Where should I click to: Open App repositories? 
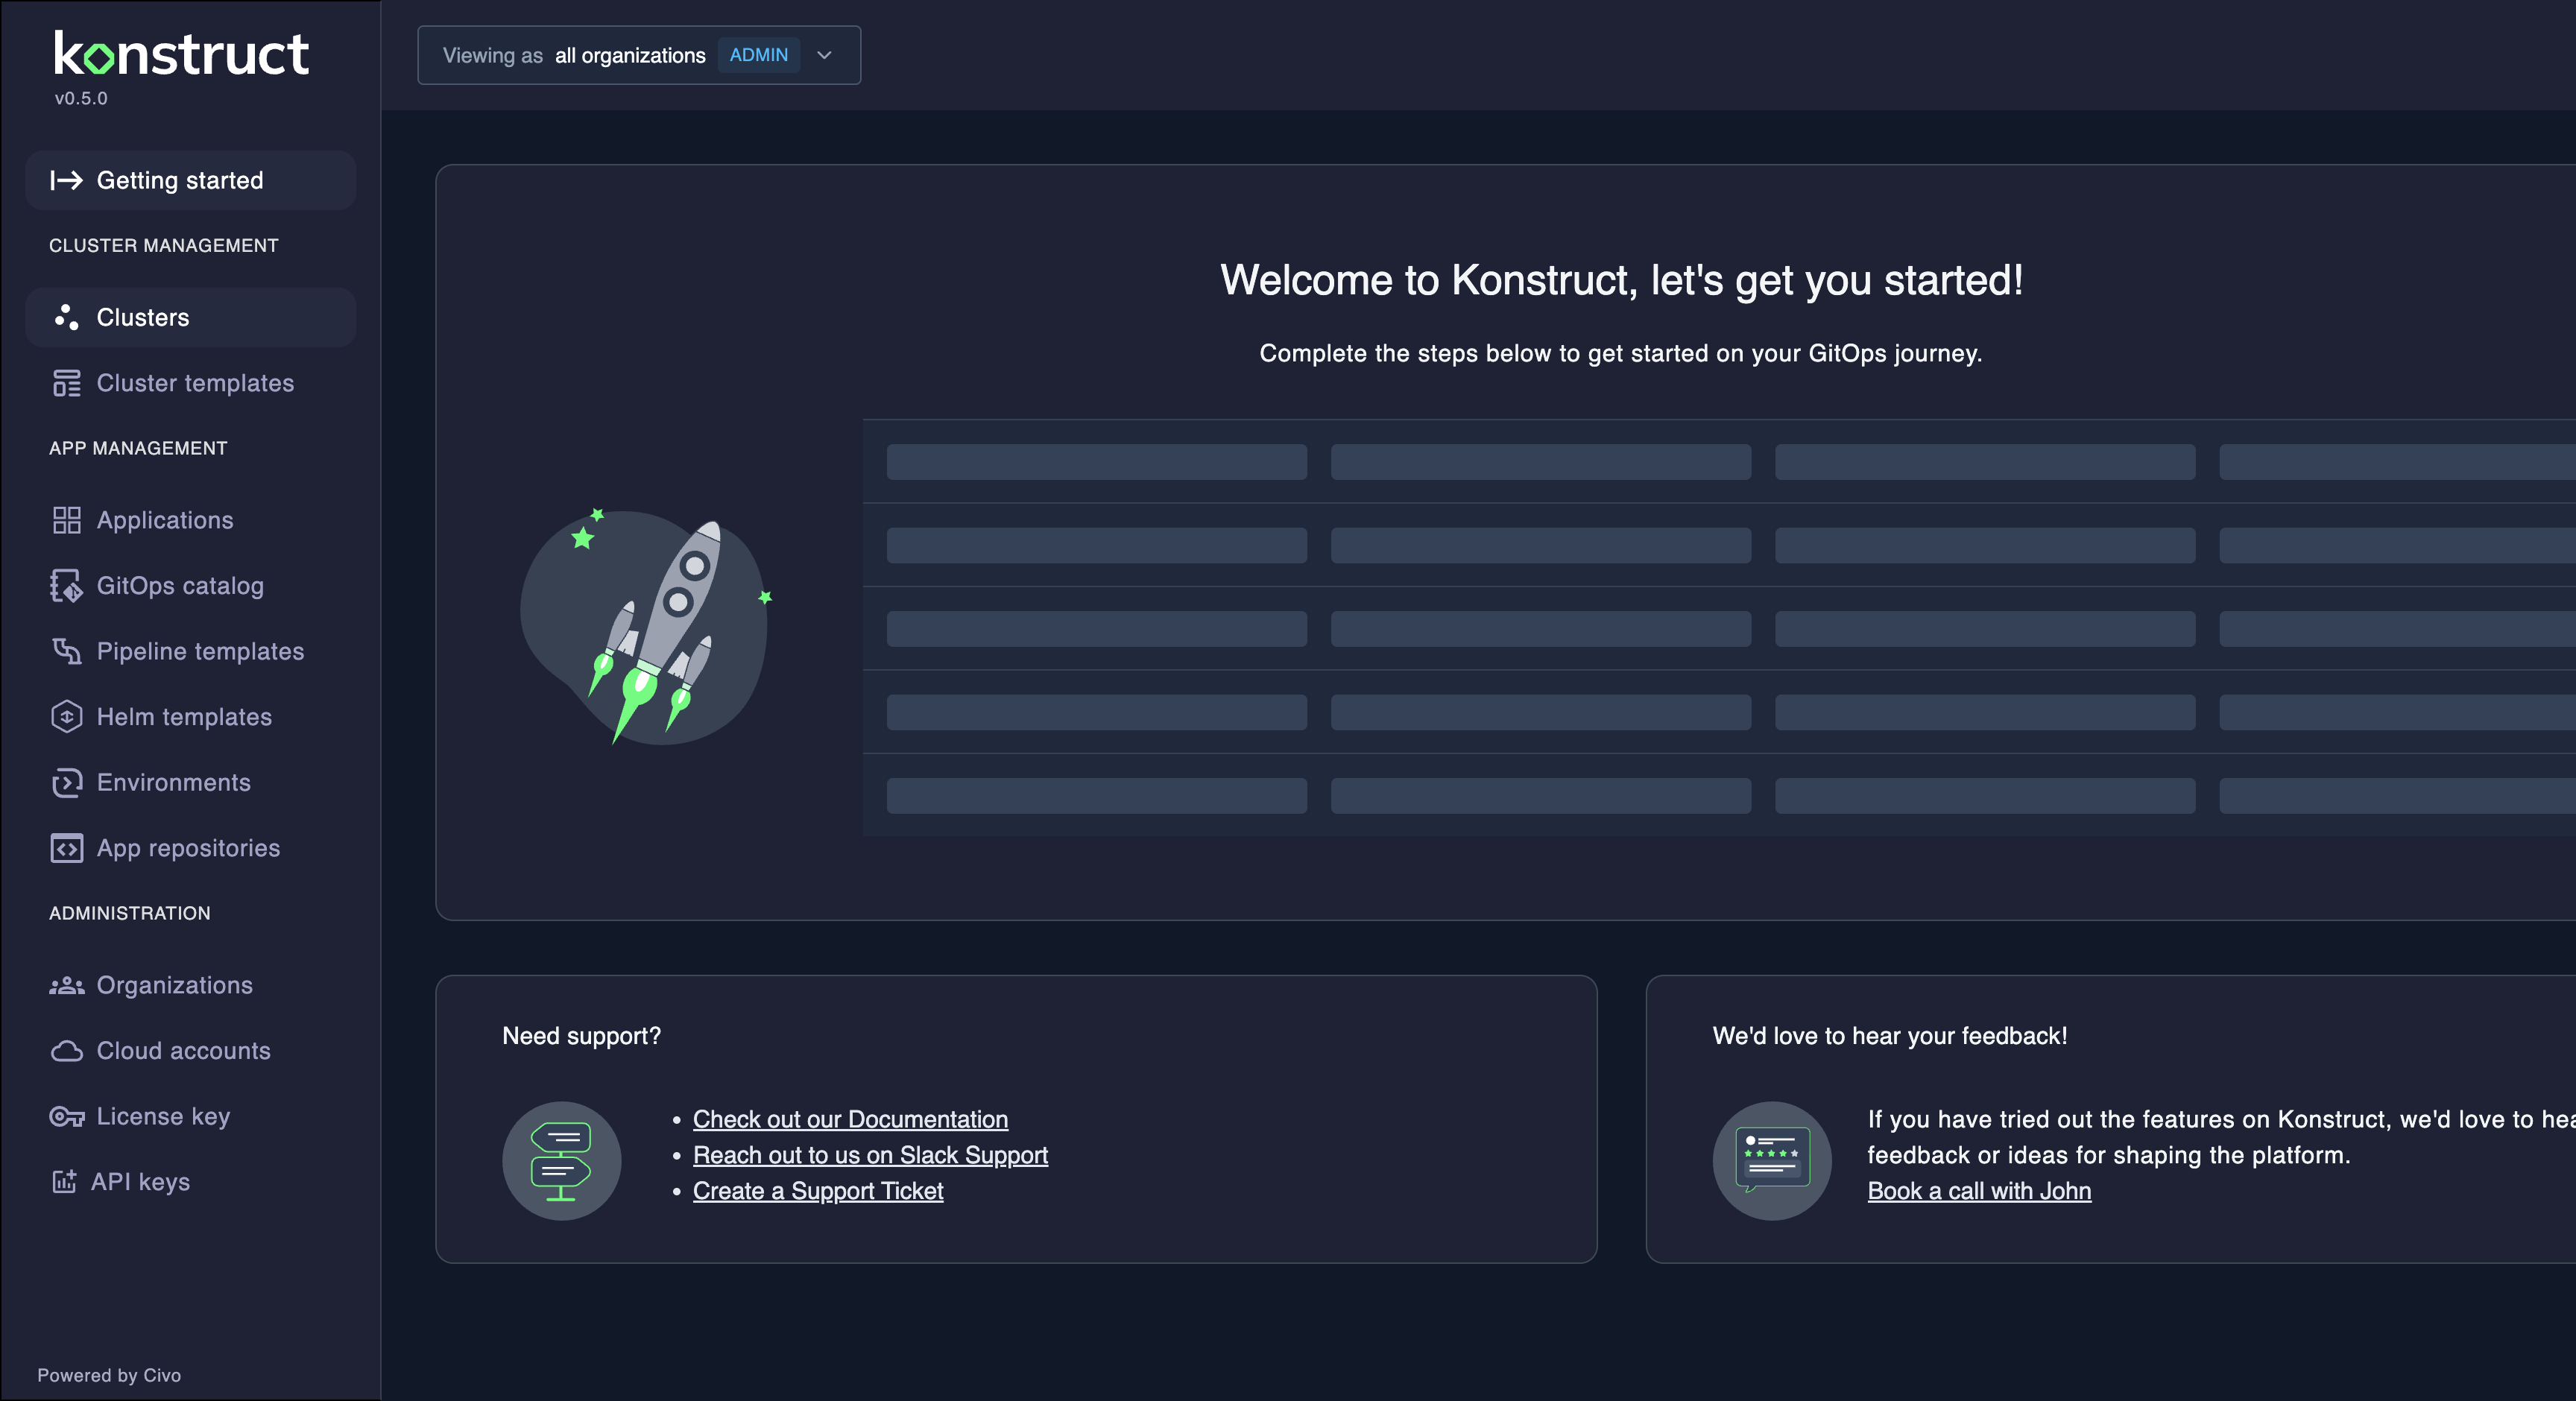pos(191,848)
